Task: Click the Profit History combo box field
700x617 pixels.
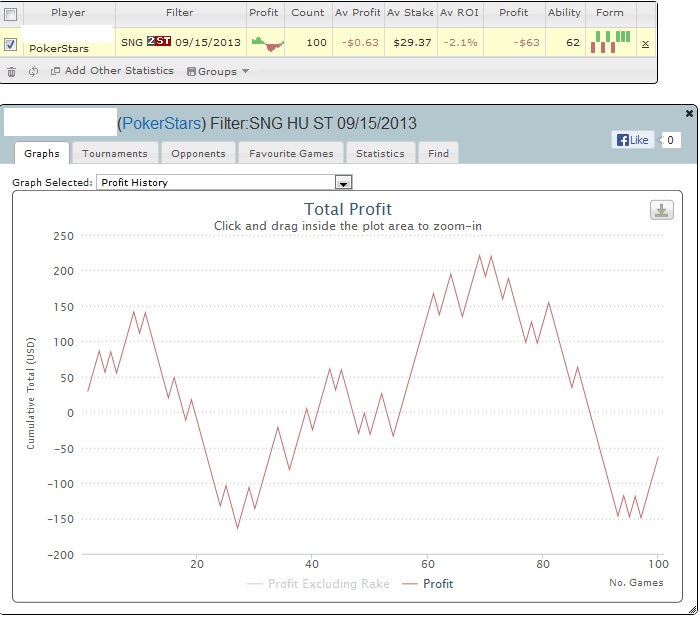Action: [x=224, y=182]
